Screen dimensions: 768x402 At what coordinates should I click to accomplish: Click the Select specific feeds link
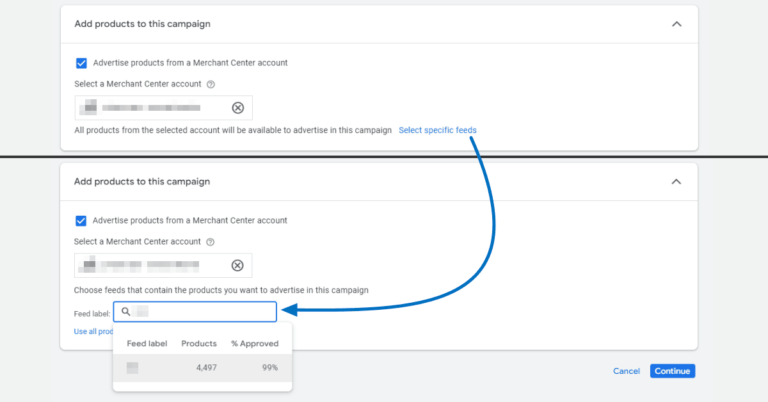[437, 130]
